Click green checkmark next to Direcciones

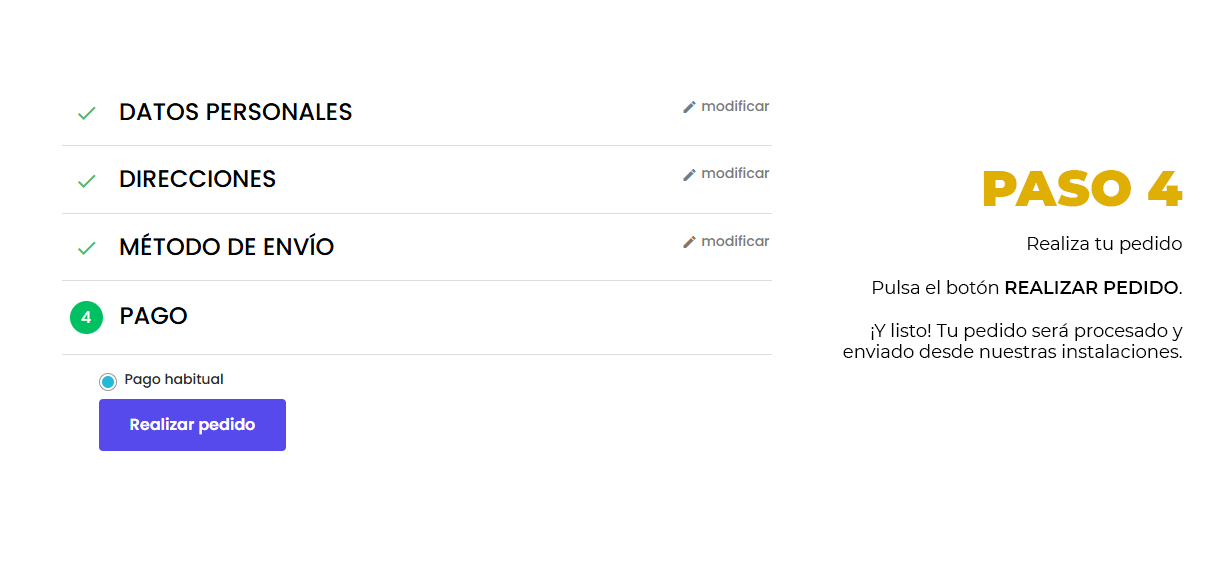pyautogui.click(x=87, y=181)
